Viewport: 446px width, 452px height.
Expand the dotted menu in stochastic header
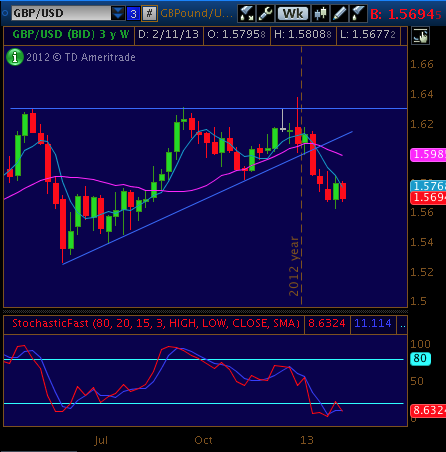403,324
